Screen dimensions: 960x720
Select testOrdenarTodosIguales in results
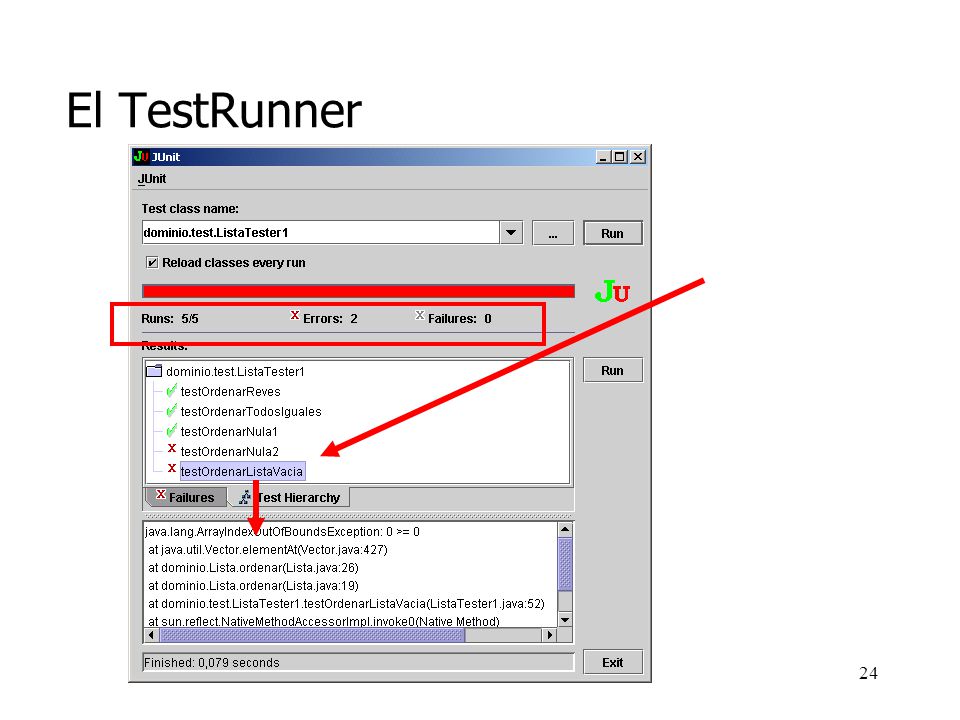pyautogui.click(x=251, y=412)
